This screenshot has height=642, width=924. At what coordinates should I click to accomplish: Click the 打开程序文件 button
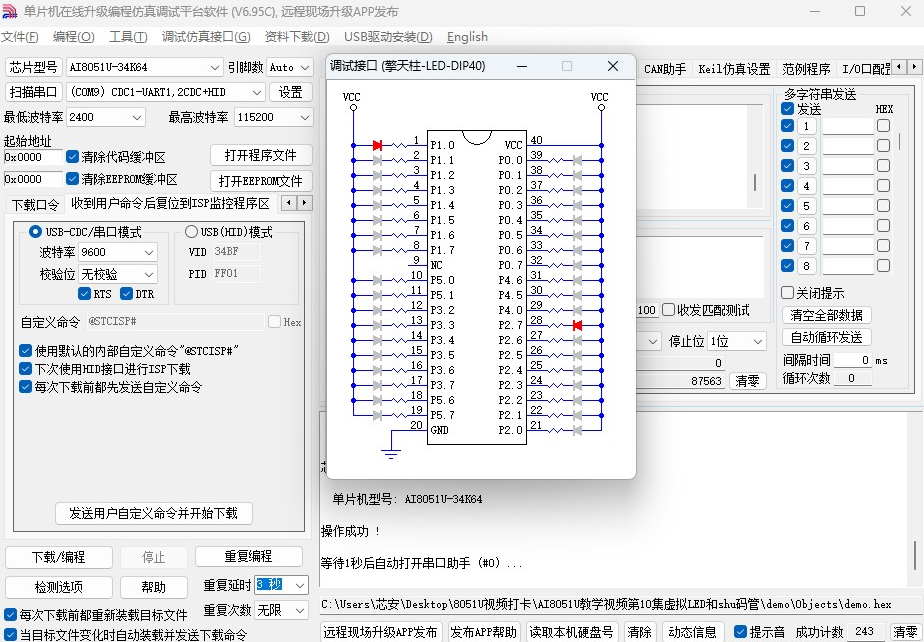click(x=261, y=155)
